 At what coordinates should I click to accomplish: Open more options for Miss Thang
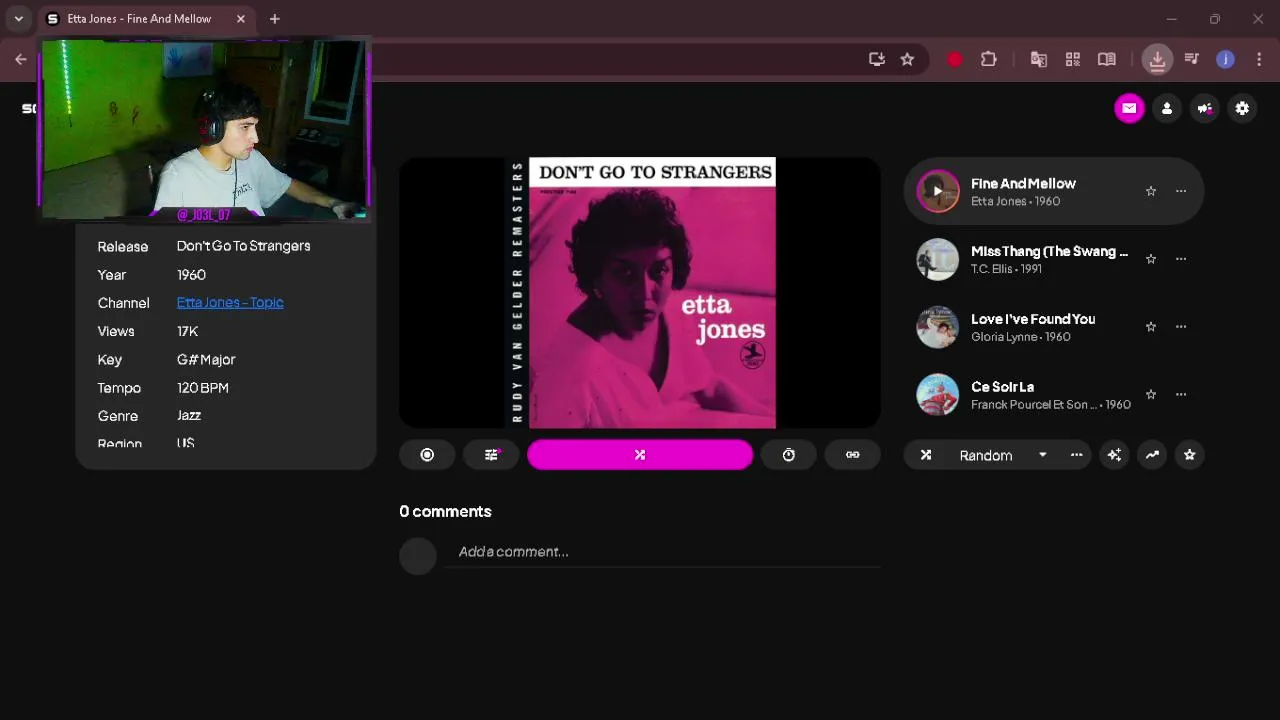(1181, 259)
